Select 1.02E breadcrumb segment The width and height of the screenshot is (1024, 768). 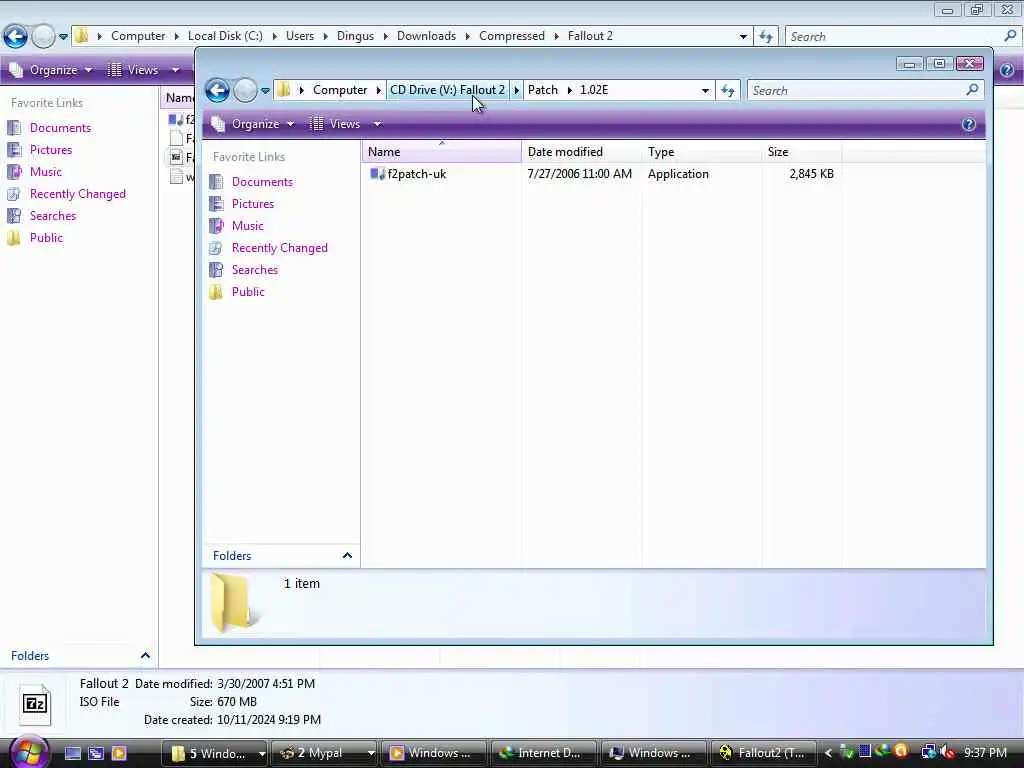coord(594,90)
